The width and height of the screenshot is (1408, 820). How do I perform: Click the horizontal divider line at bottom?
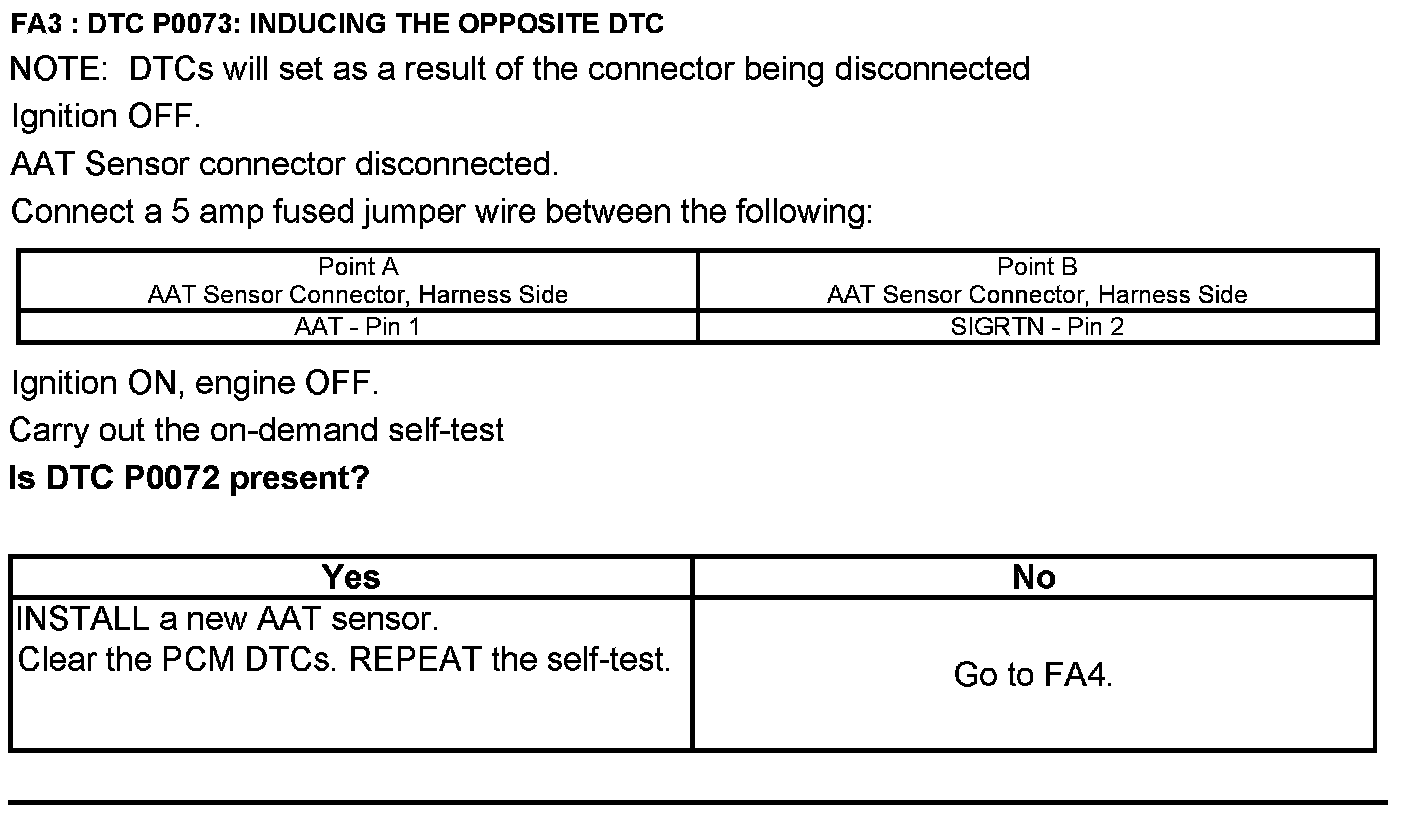click(x=698, y=802)
